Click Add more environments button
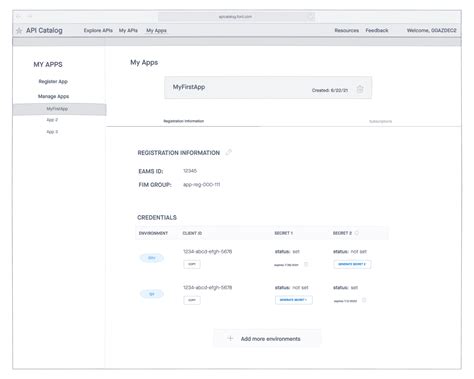 [x=267, y=339]
